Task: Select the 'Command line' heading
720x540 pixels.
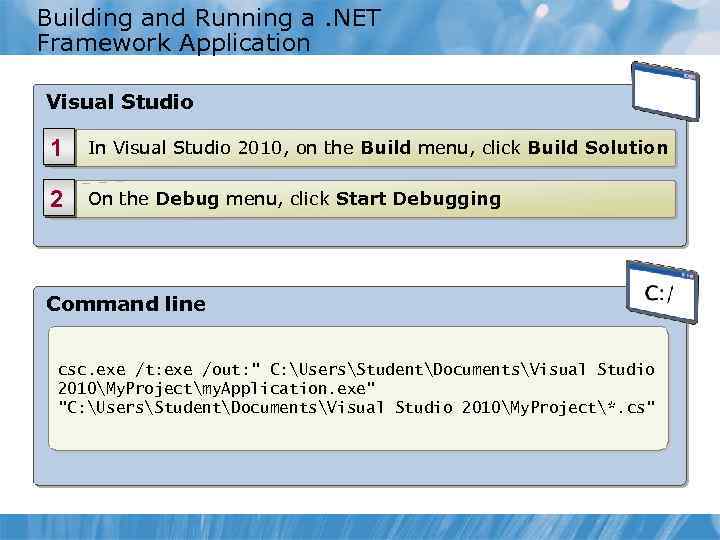Action: click(126, 304)
